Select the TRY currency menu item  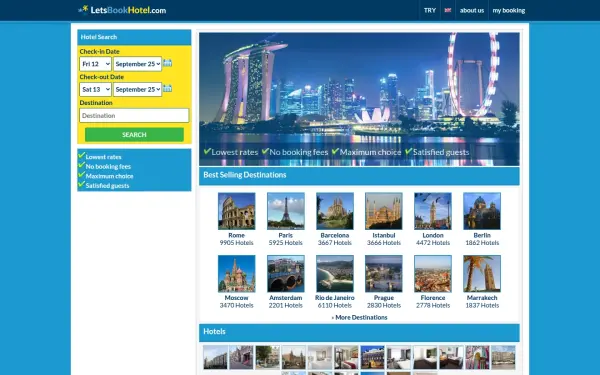pos(430,10)
